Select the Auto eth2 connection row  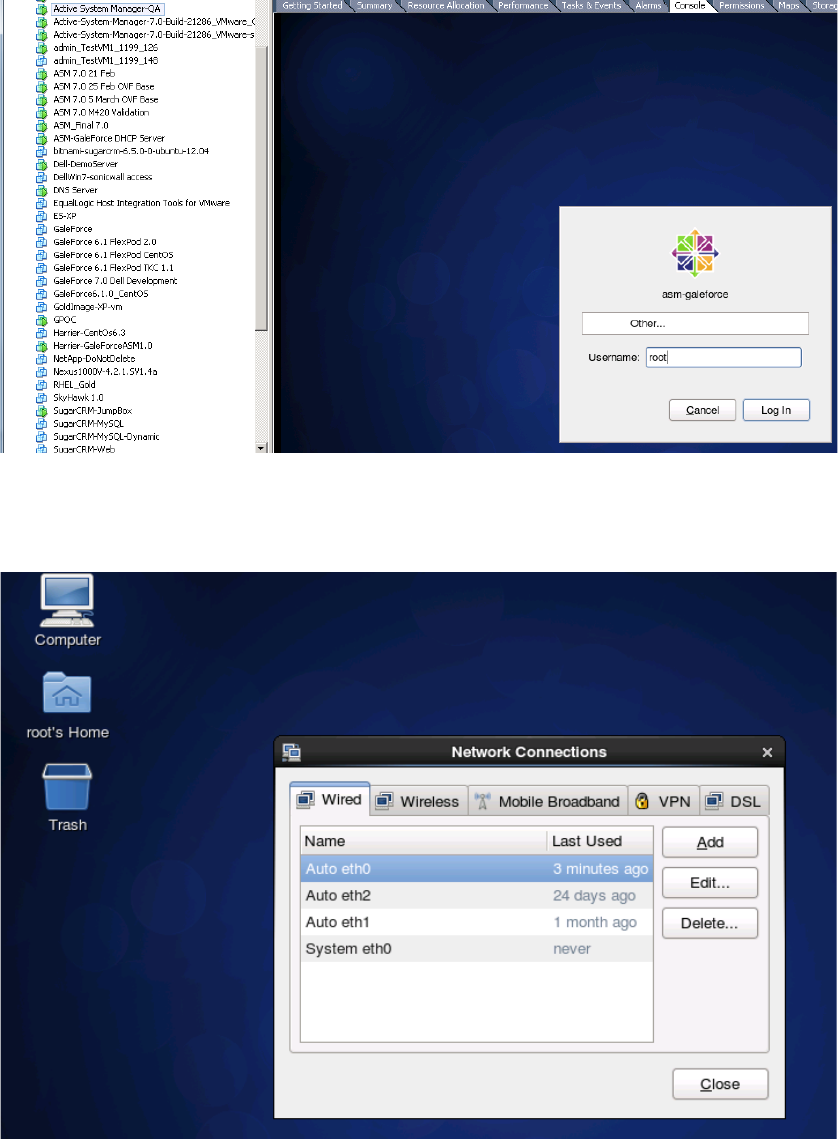[476, 896]
